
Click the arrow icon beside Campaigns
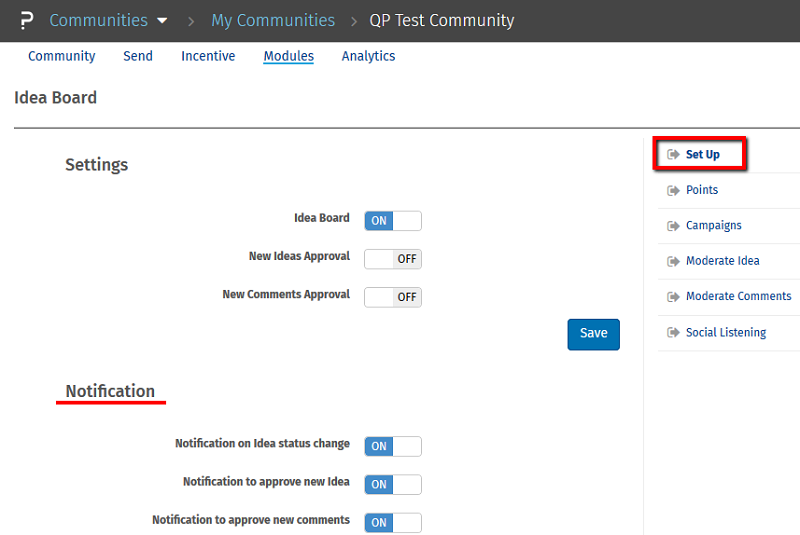(x=673, y=226)
